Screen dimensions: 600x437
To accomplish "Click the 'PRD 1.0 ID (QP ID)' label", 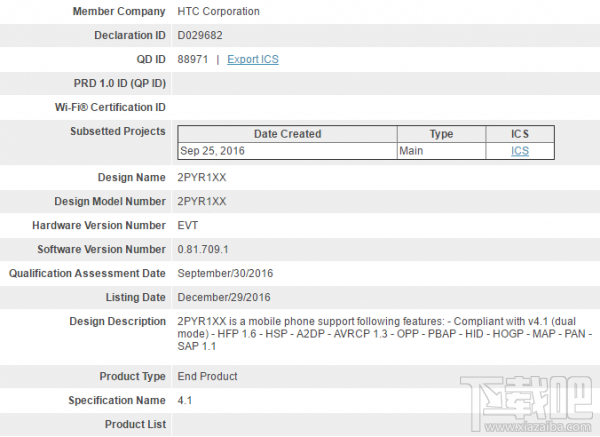I will (x=119, y=83).
